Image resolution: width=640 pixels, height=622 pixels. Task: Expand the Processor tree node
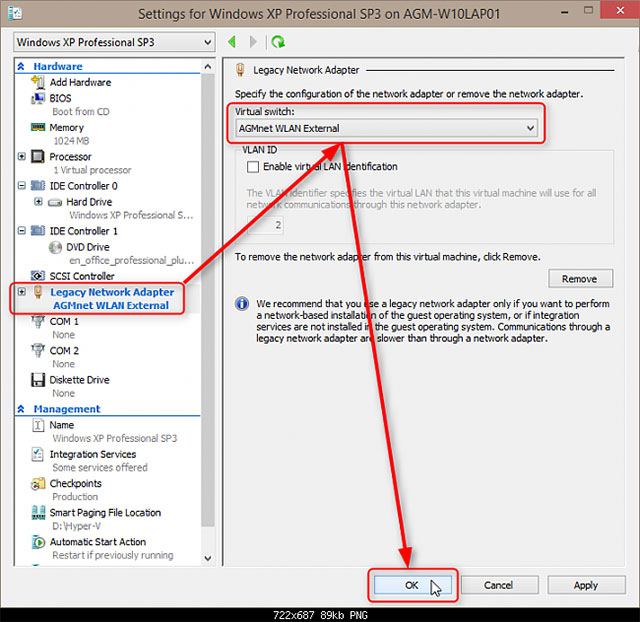pos(22,157)
